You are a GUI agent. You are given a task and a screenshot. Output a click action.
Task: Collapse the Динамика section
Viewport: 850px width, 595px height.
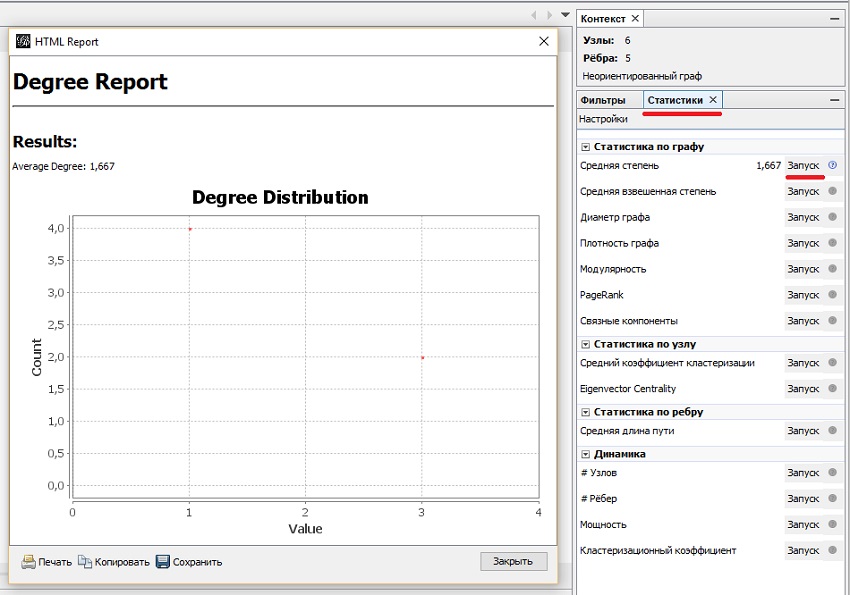(x=585, y=454)
